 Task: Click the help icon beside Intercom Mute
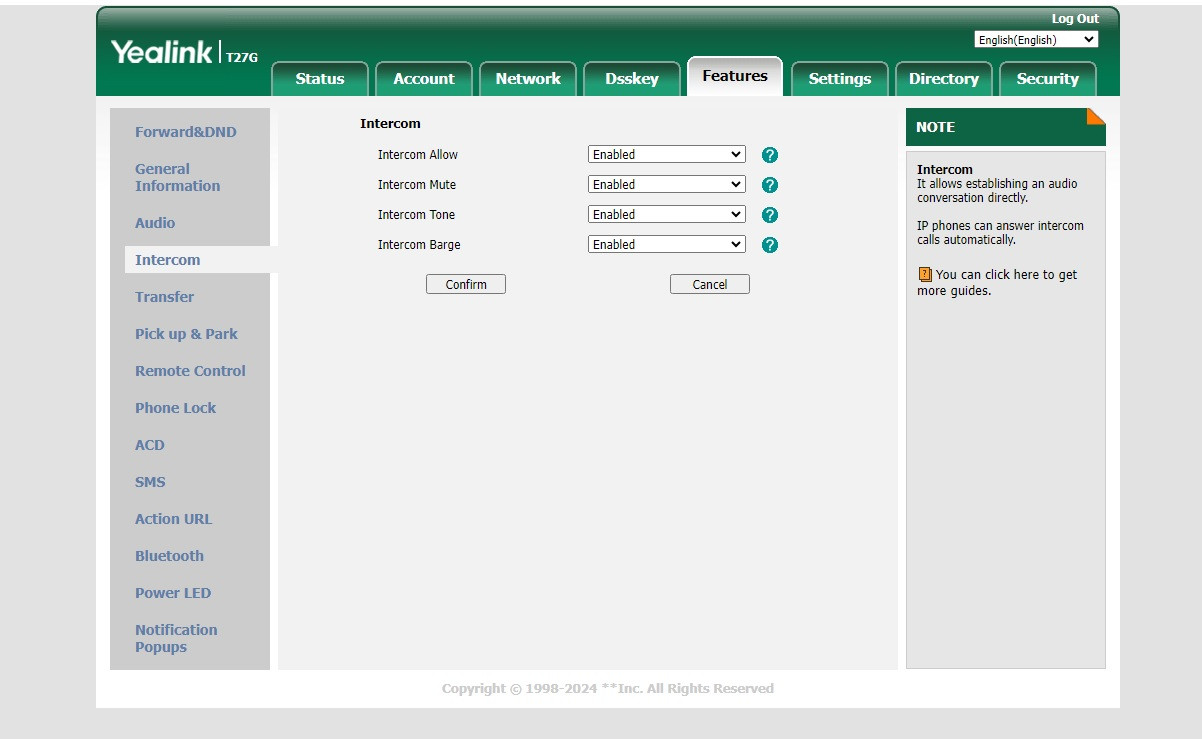pyautogui.click(x=769, y=185)
